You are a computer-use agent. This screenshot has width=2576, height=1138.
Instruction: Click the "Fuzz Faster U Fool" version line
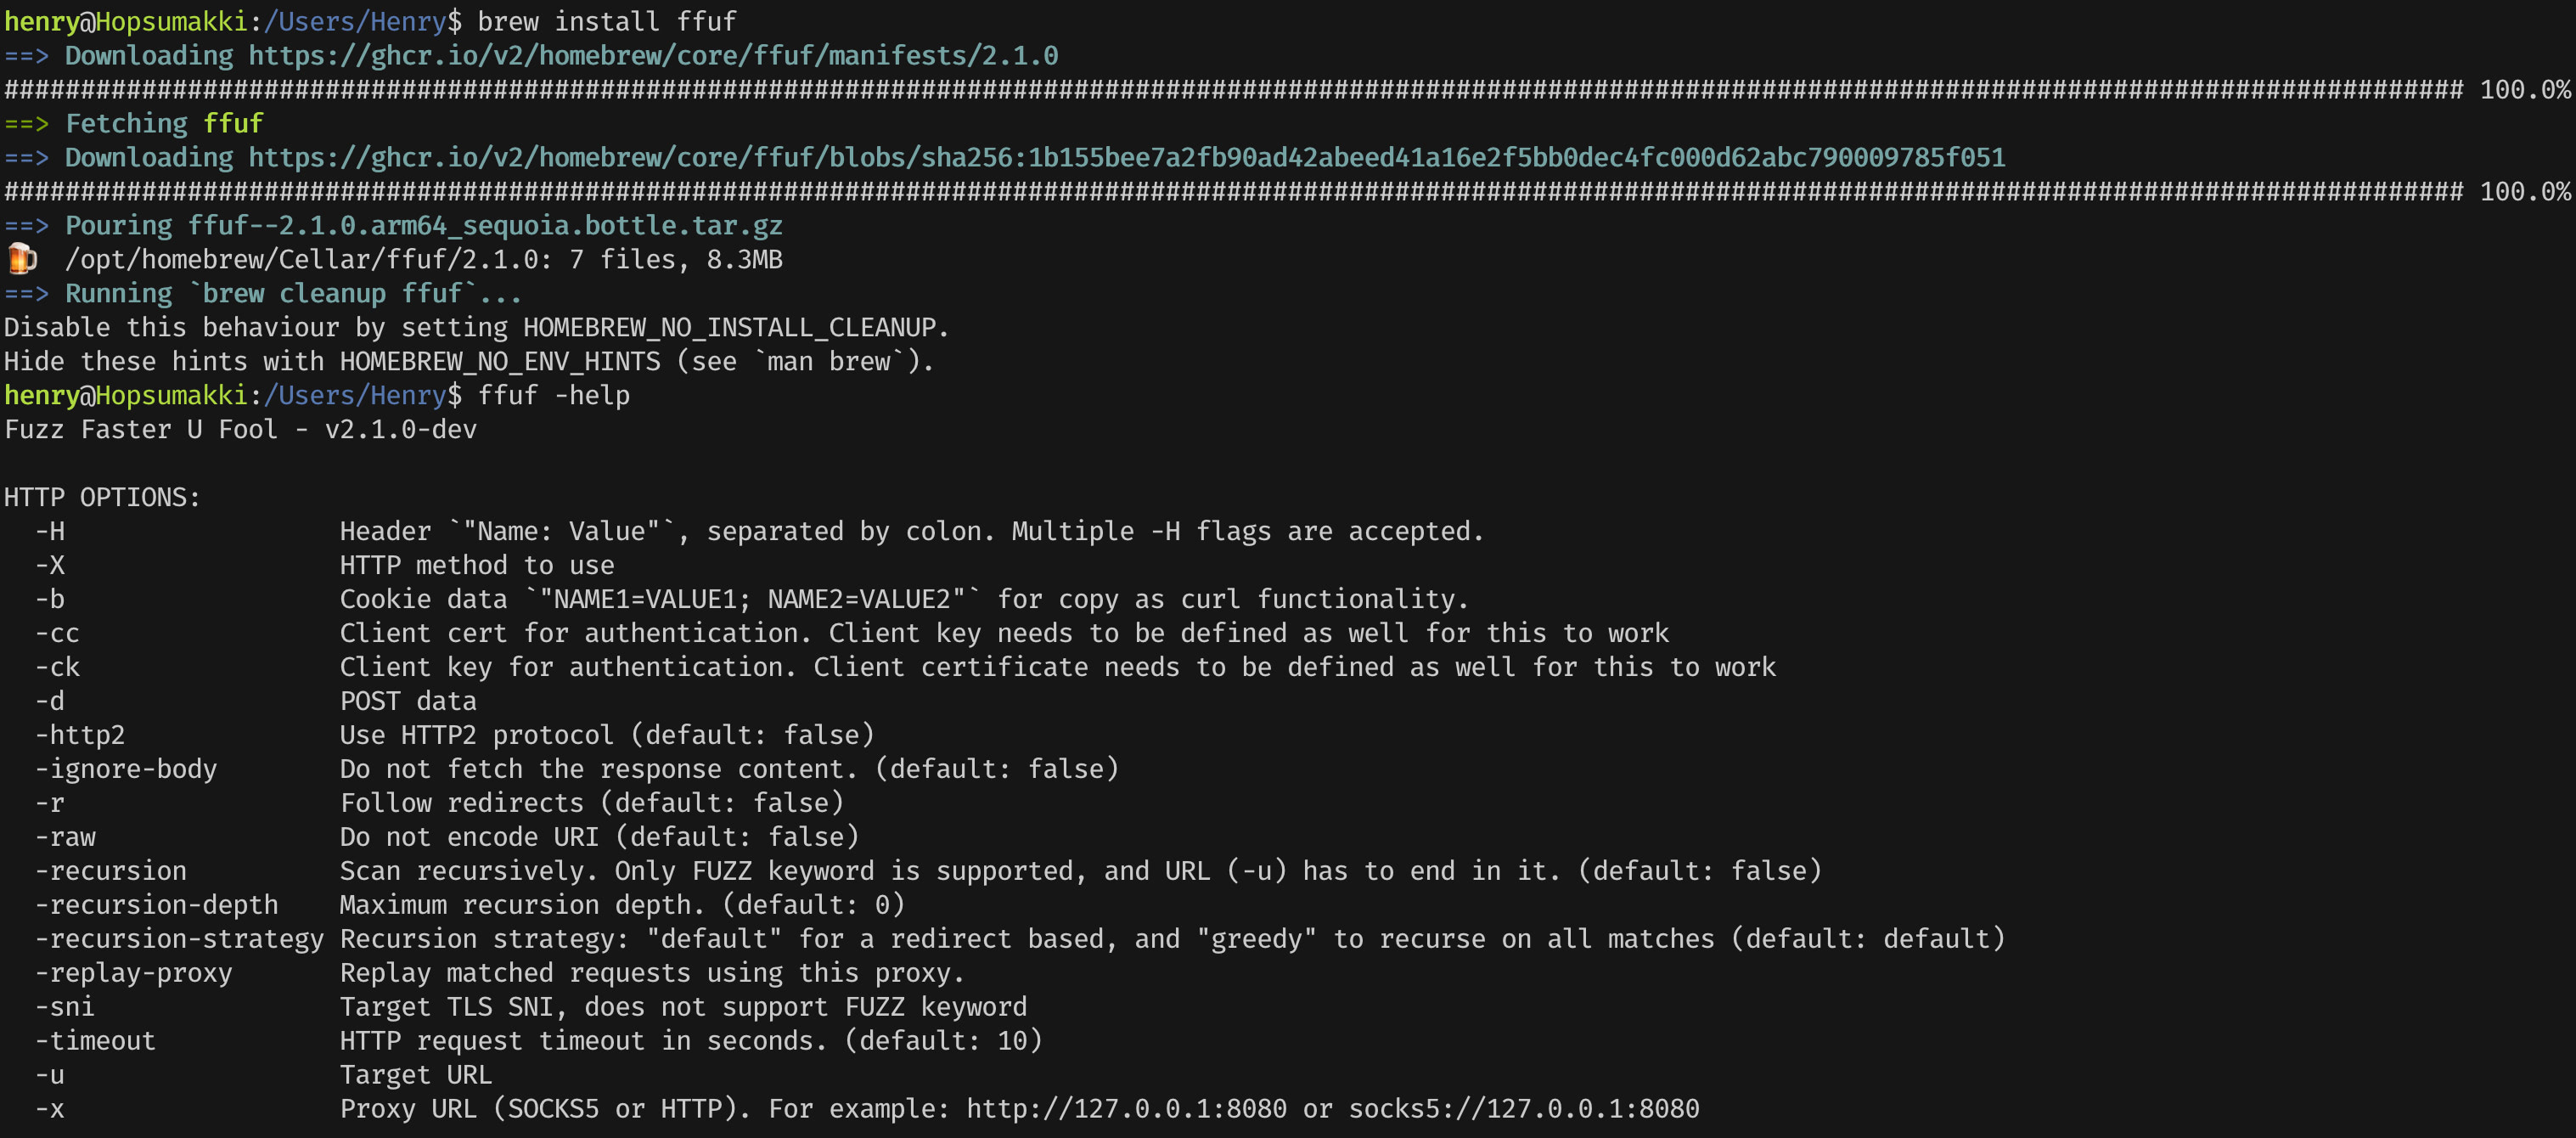(x=240, y=429)
